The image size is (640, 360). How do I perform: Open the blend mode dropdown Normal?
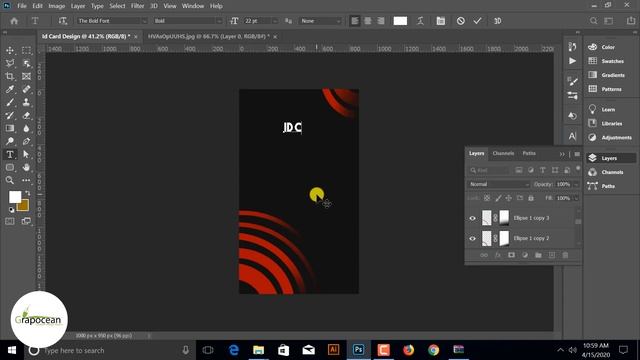click(499, 184)
